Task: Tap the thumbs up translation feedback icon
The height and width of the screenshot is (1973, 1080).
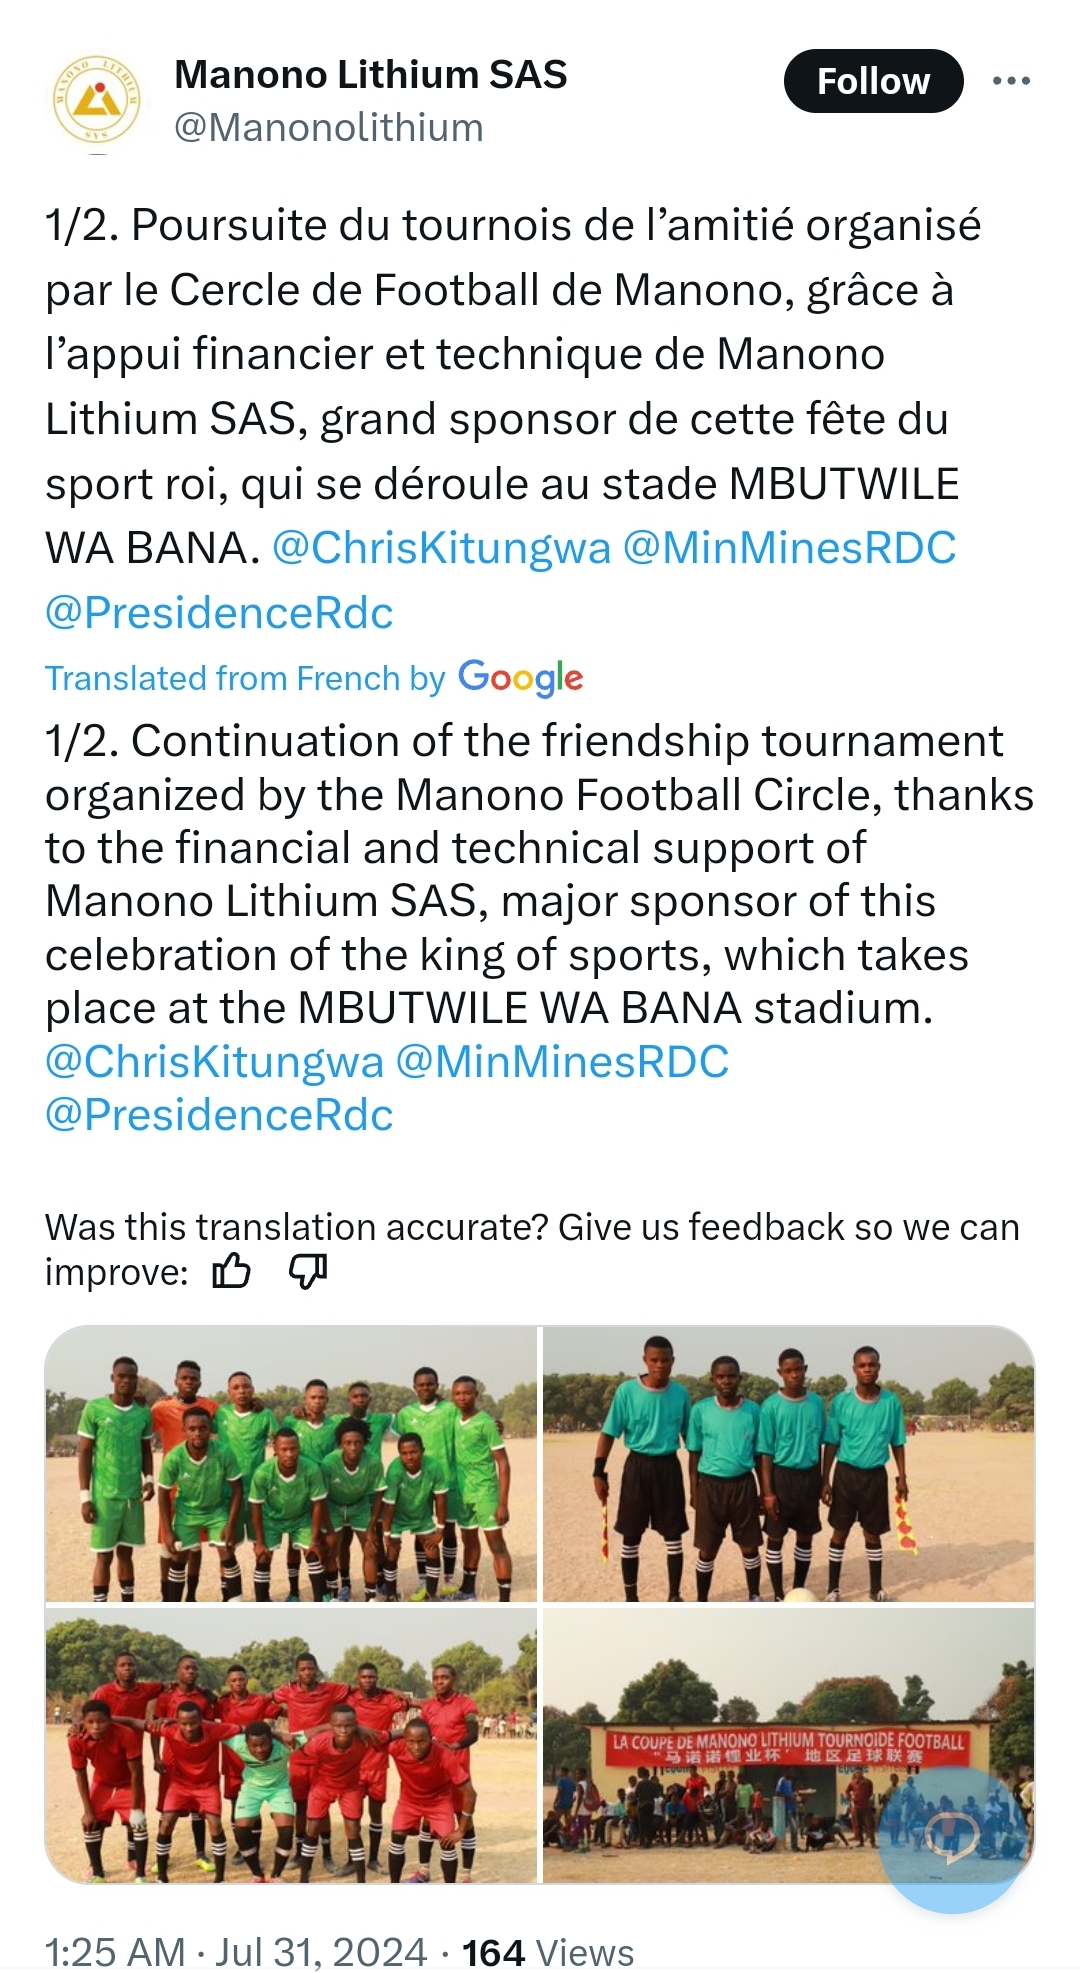Action: point(231,1271)
